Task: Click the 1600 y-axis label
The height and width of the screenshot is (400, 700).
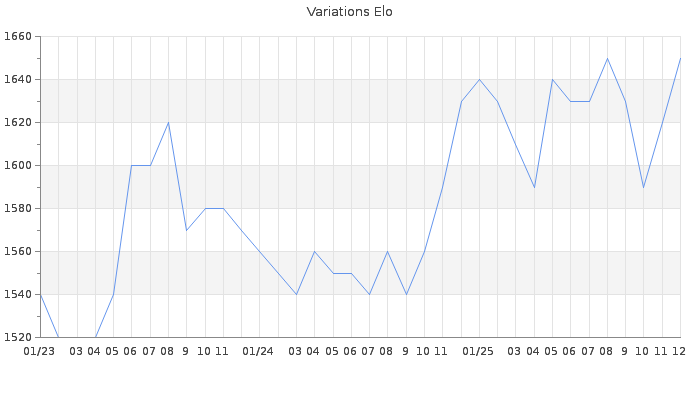Action: 18,165
